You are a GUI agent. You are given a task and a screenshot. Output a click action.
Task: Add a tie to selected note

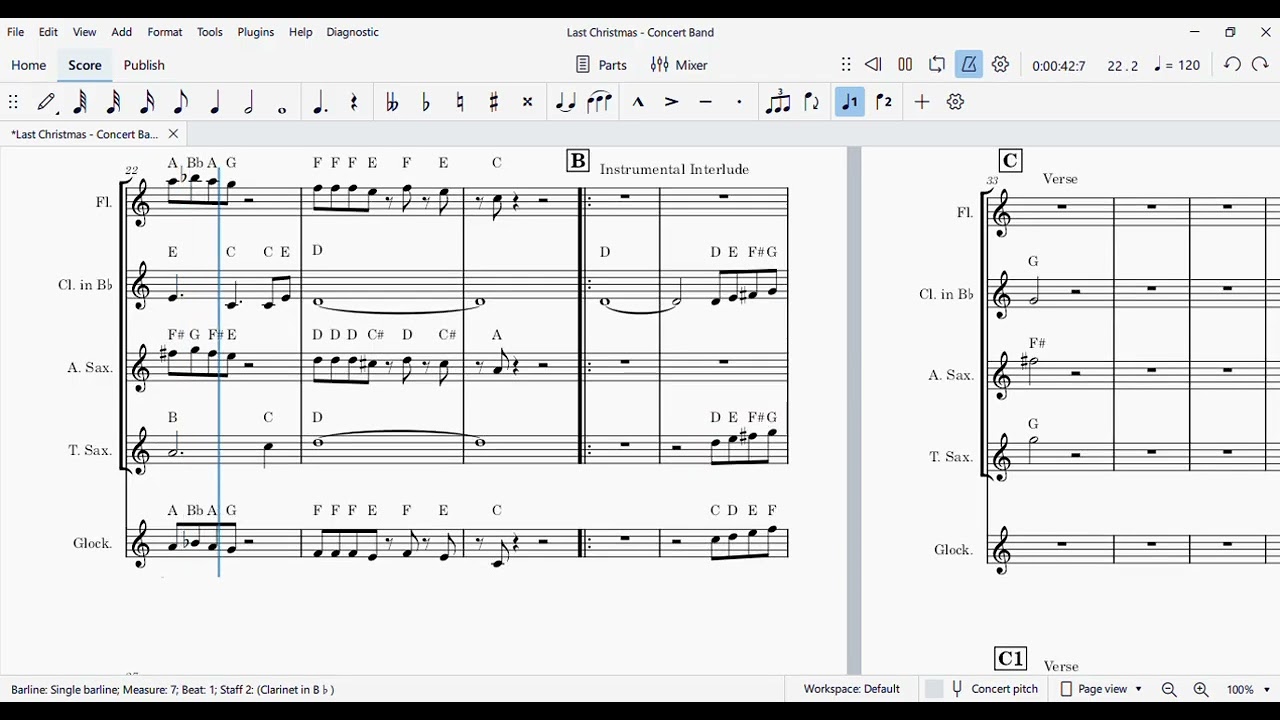(x=566, y=102)
